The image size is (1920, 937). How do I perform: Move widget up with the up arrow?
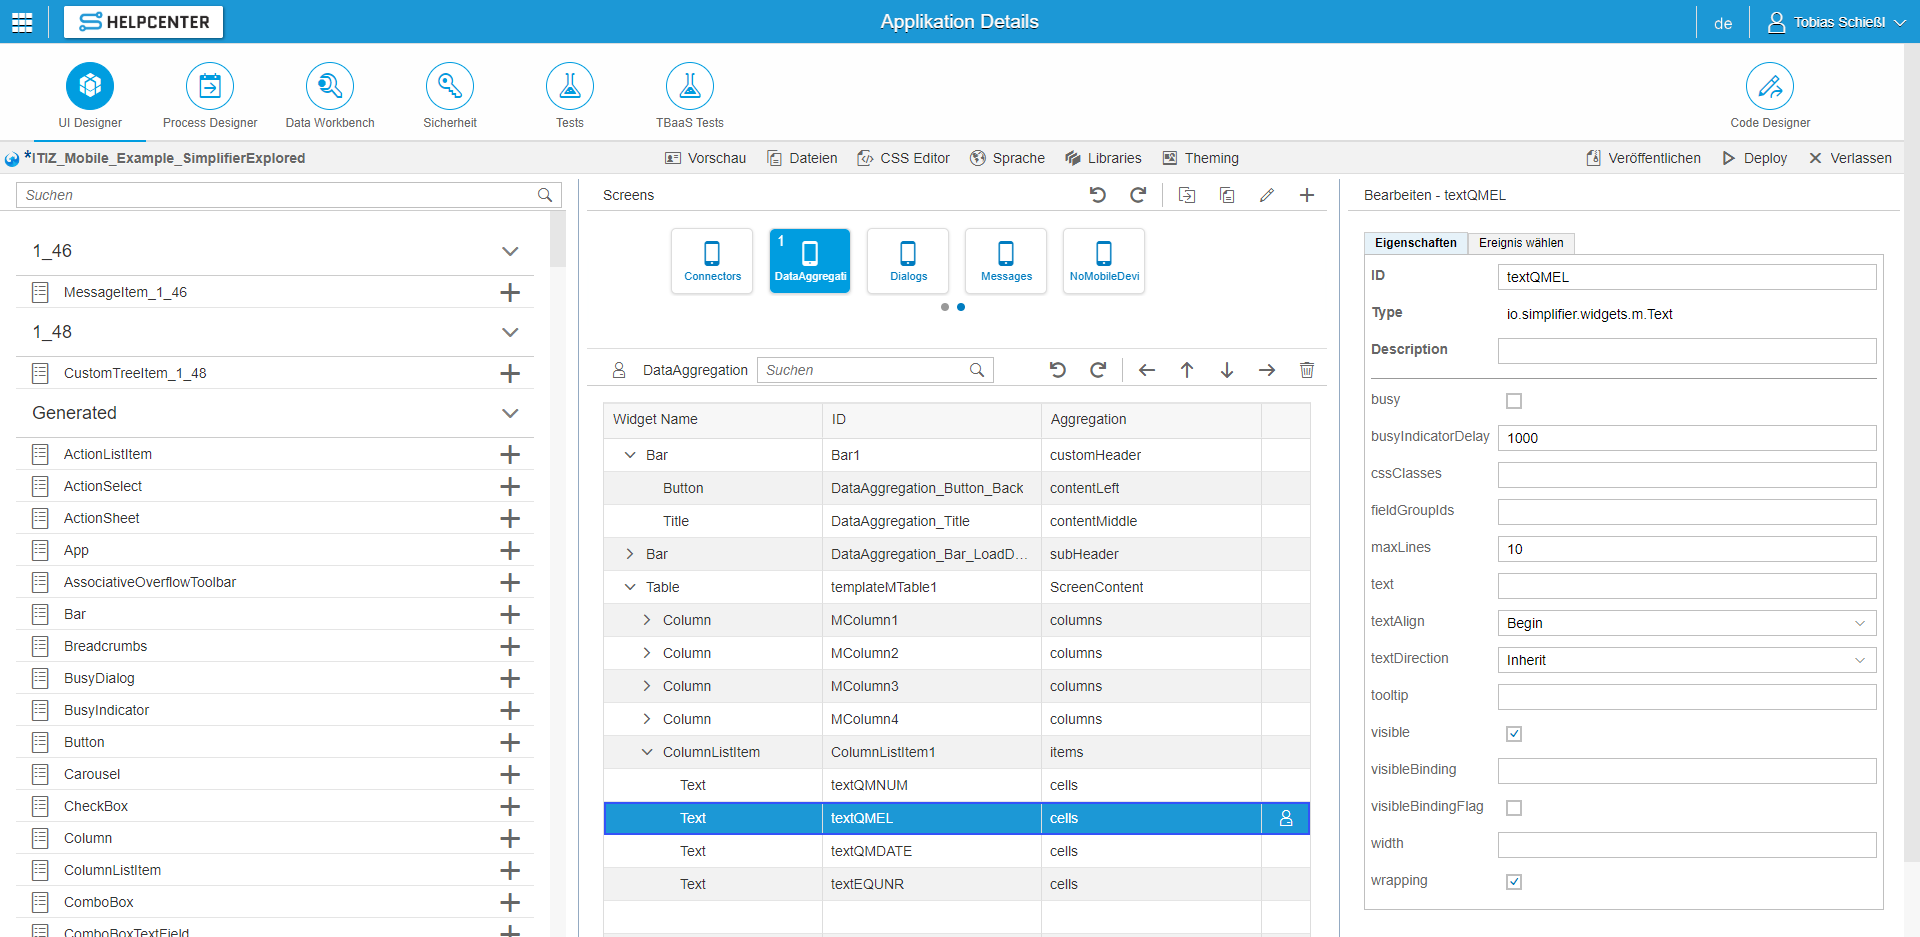(1186, 370)
